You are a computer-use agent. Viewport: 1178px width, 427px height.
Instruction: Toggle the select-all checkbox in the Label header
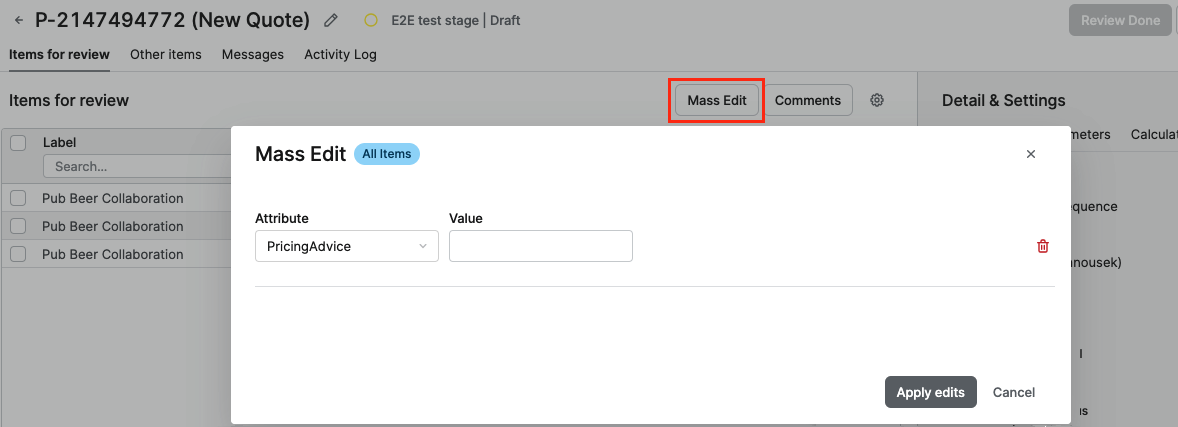(x=18, y=143)
